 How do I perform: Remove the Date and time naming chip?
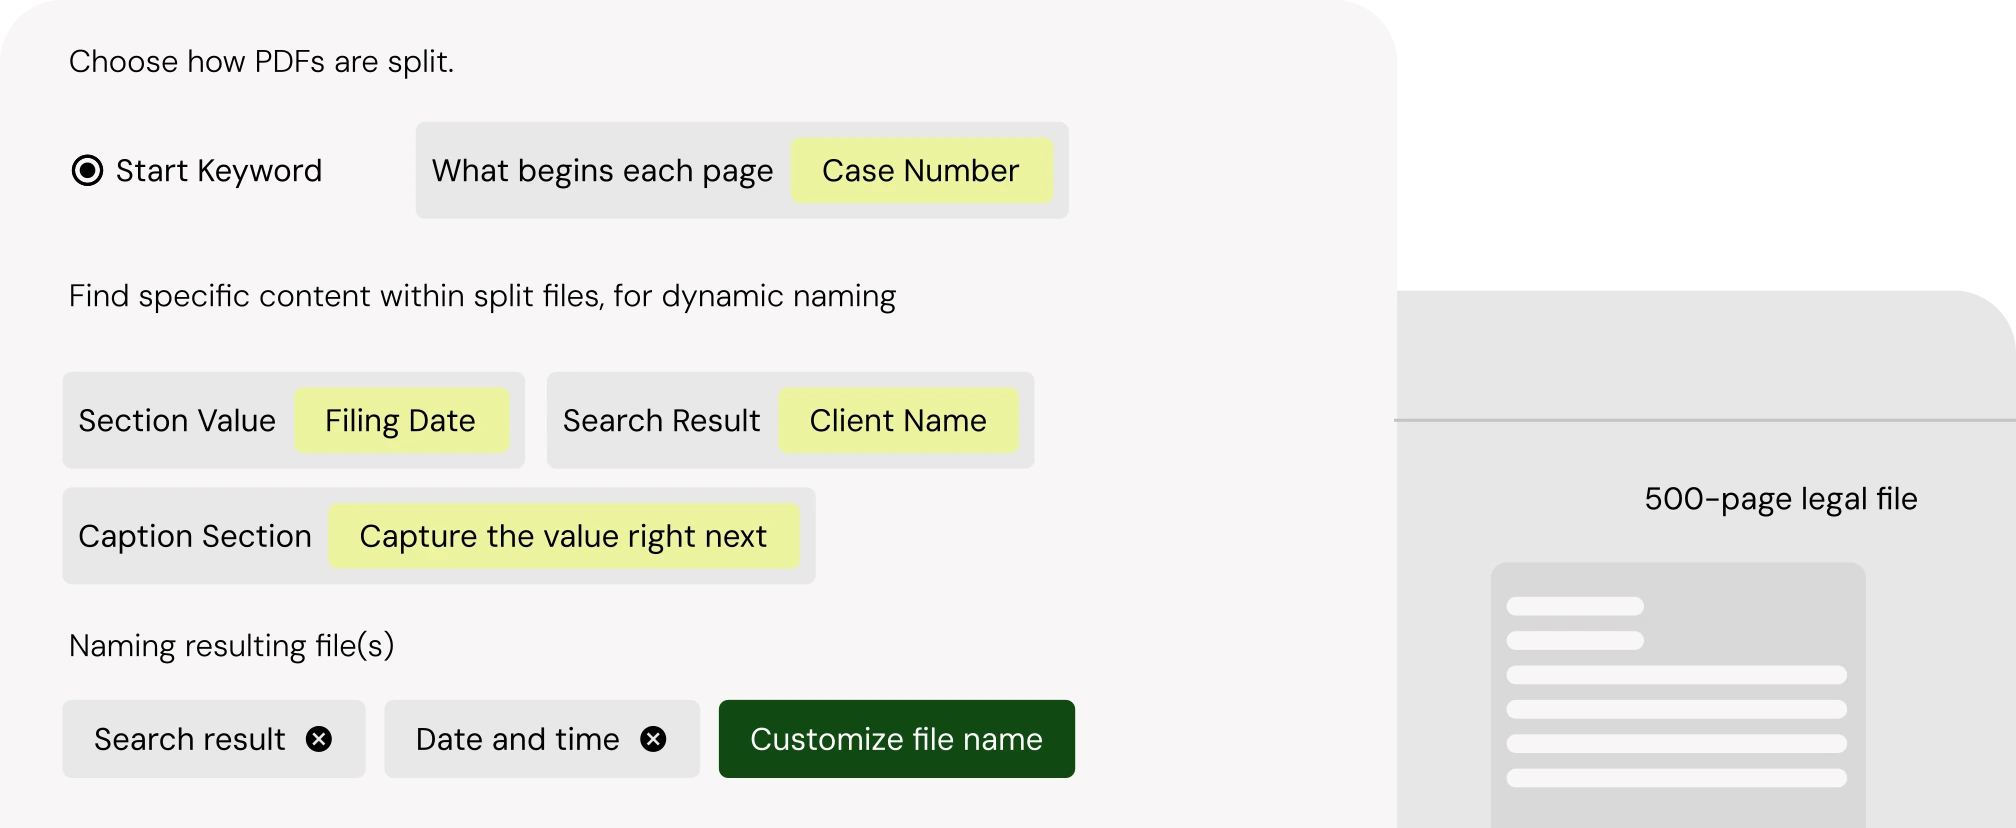click(x=653, y=739)
